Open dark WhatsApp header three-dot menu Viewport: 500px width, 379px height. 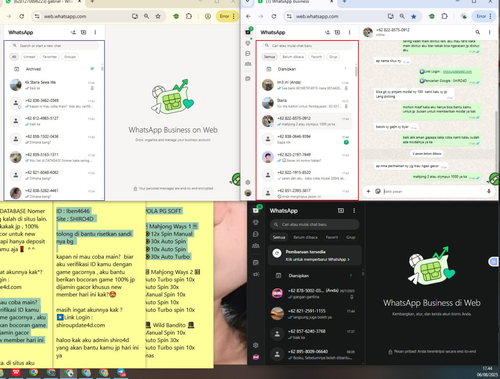click(354, 211)
